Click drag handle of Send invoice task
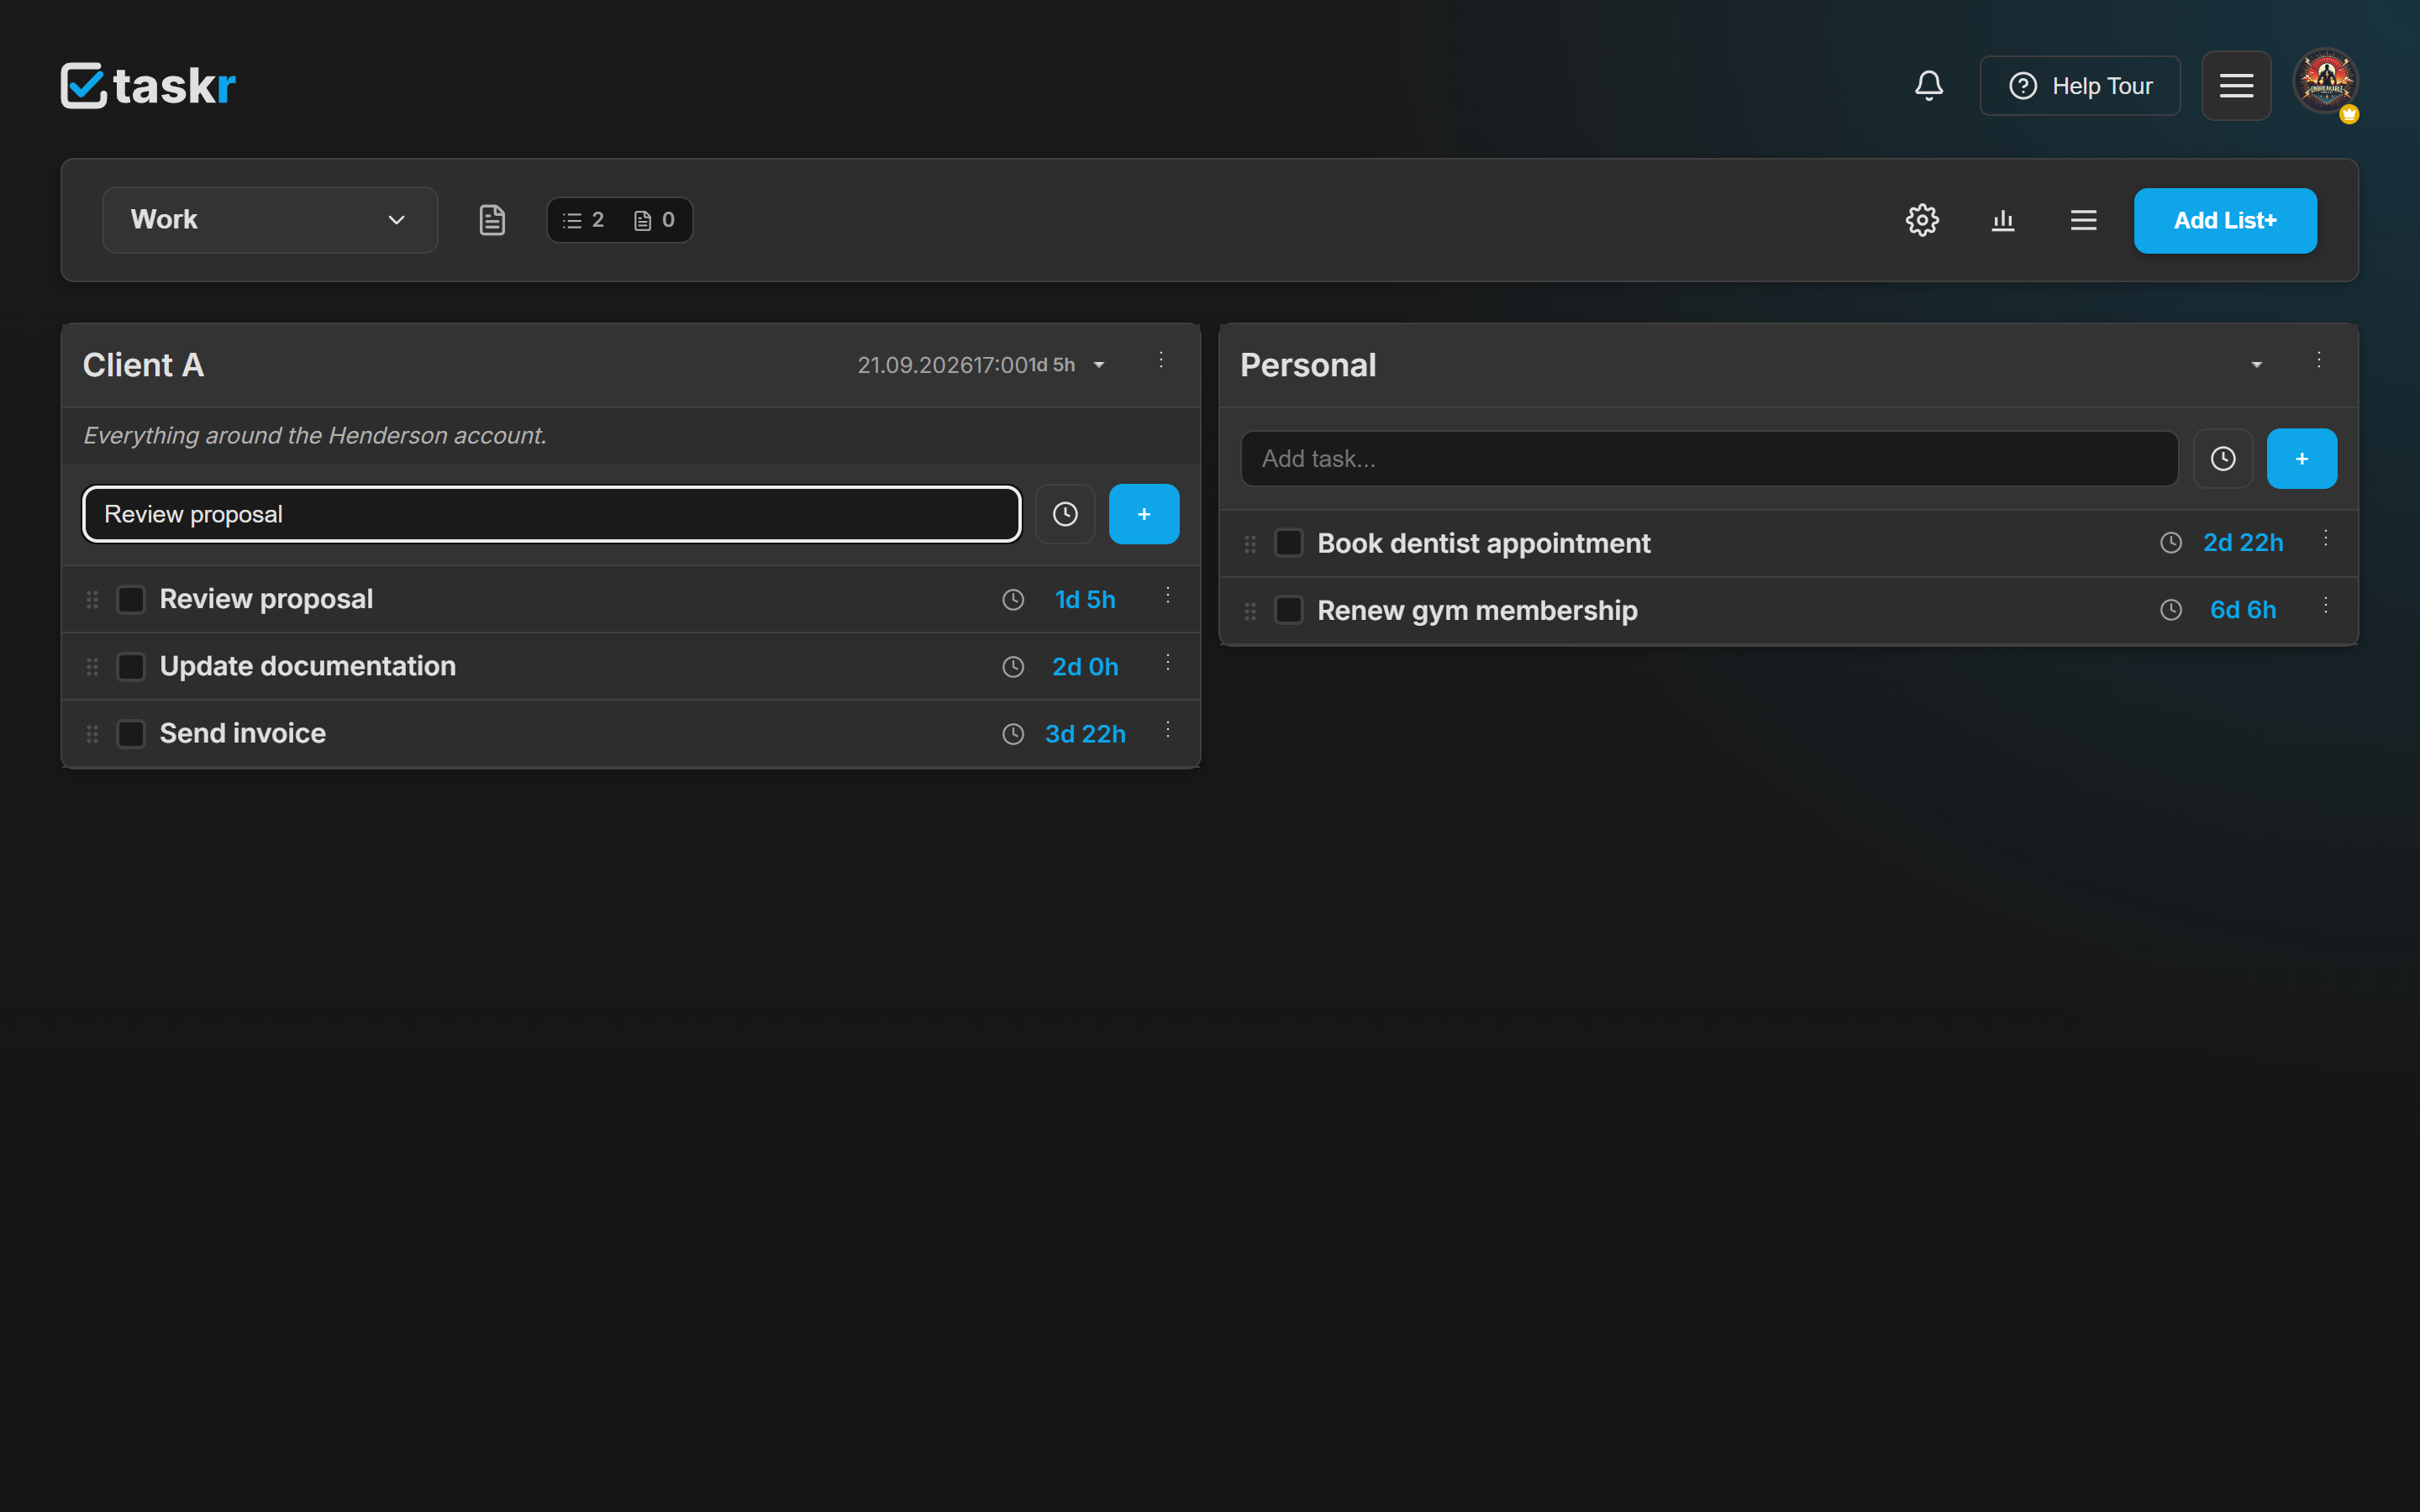Screen dimensions: 2420x1512 tap(92, 734)
